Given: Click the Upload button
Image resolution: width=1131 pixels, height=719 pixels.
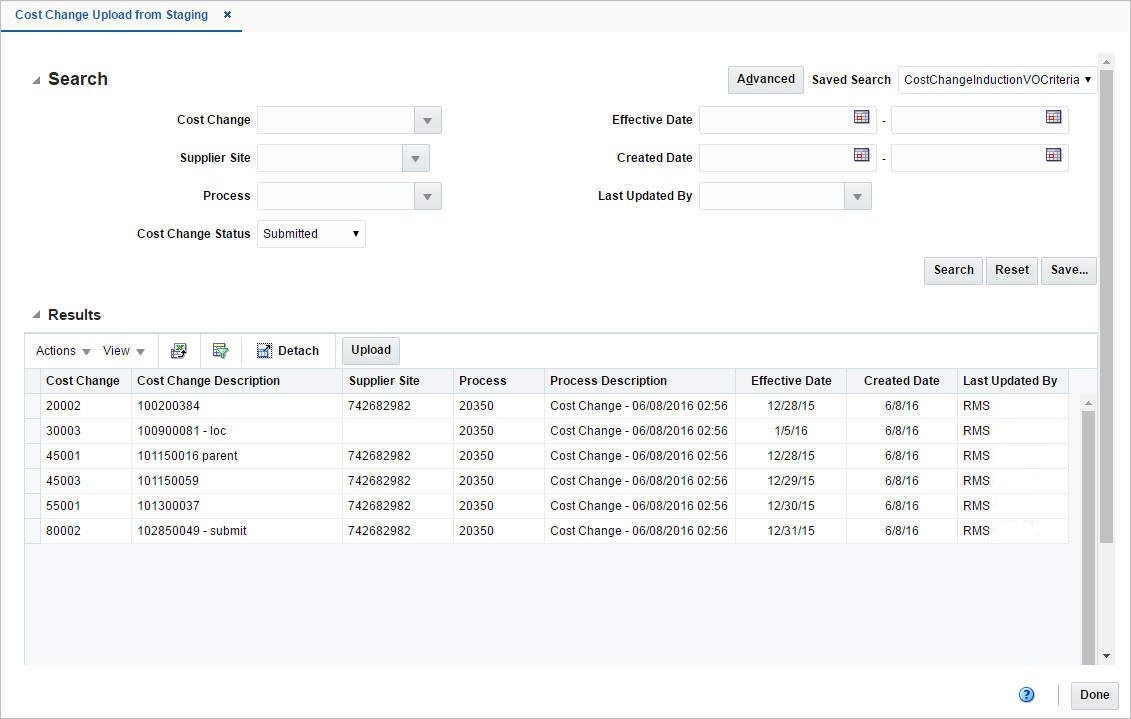Looking at the screenshot, I should coord(370,350).
